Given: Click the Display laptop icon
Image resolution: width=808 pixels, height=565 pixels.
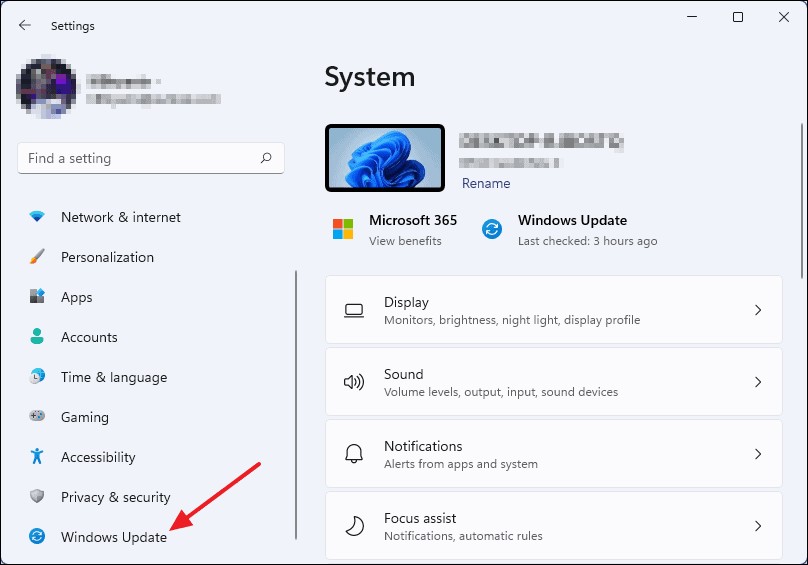Looking at the screenshot, I should (354, 310).
